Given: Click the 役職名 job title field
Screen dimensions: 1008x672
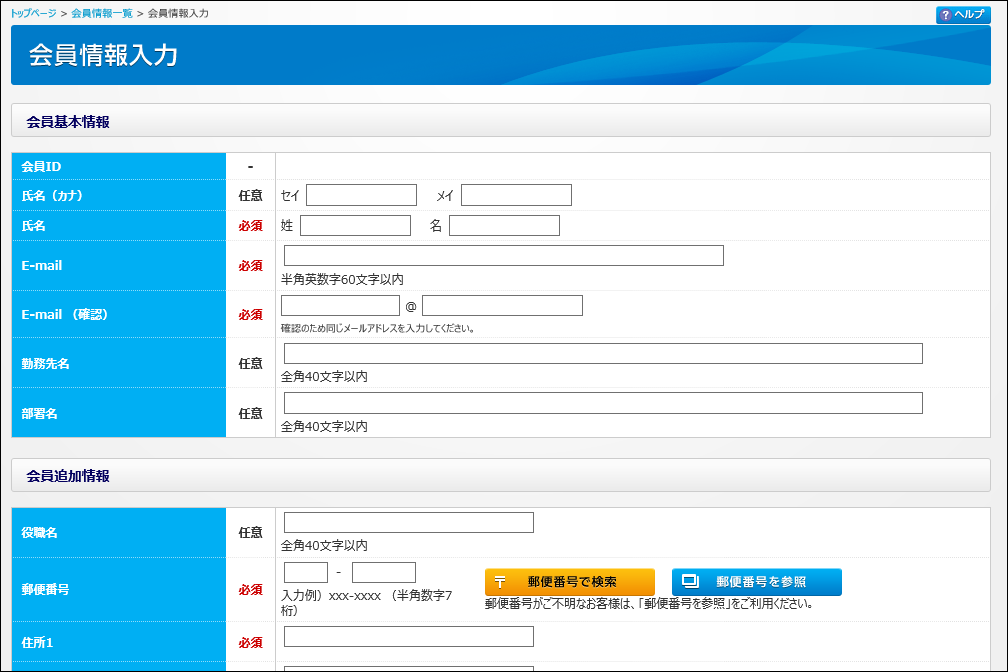Looking at the screenshot, I should 408,523.
